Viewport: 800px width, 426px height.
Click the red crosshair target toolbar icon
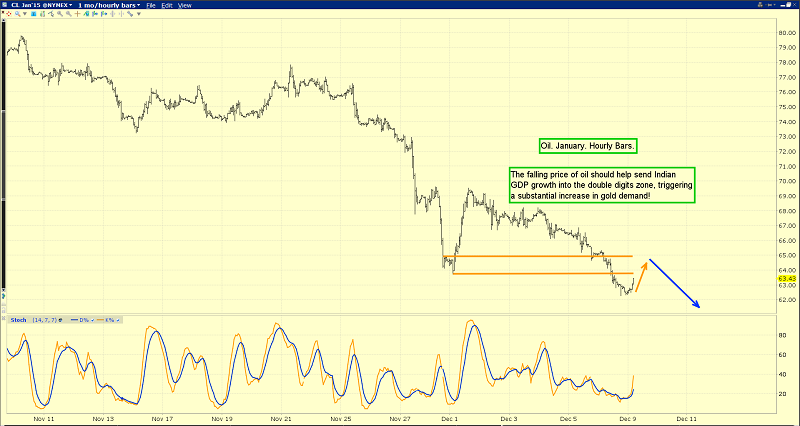[9, 14]
